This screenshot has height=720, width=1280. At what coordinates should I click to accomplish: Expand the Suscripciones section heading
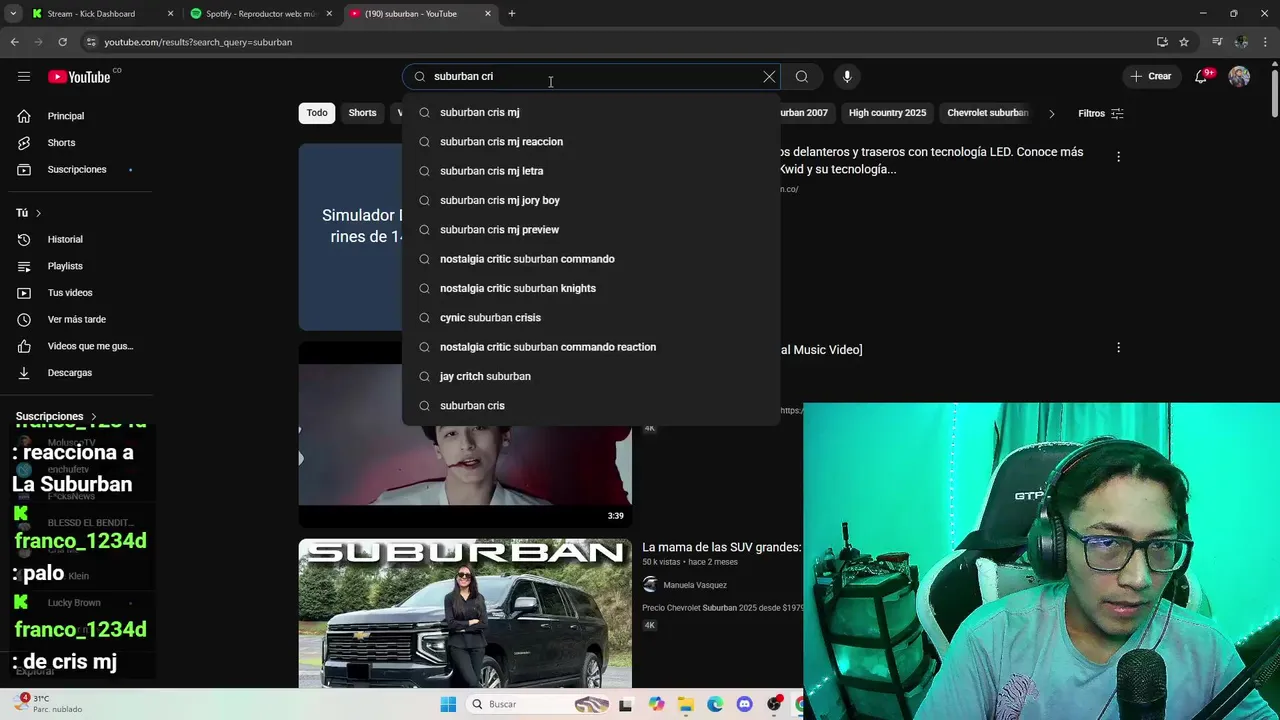57,416
